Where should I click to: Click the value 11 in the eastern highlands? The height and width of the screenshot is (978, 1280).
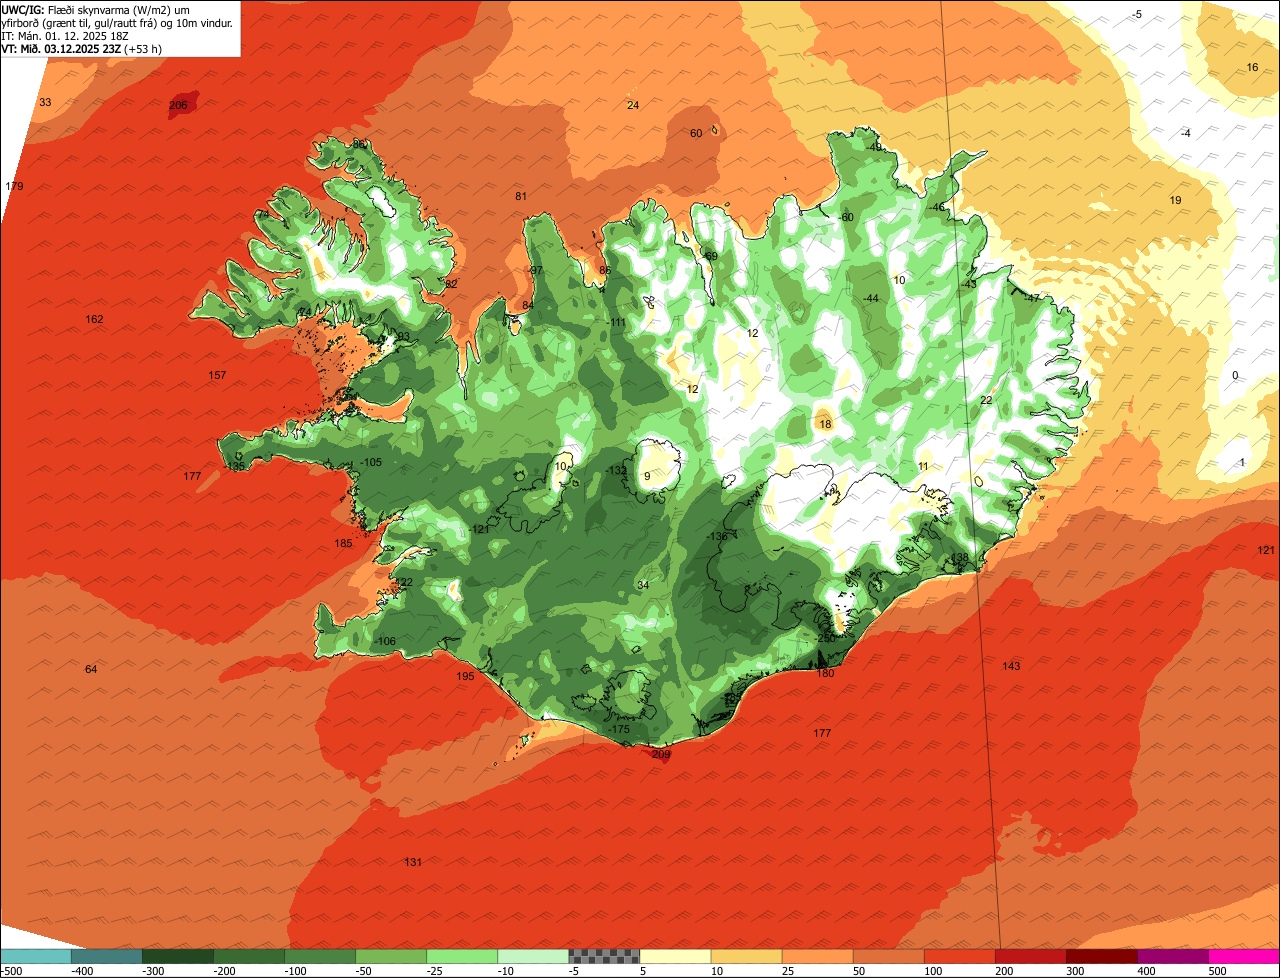tap(923, 466)
